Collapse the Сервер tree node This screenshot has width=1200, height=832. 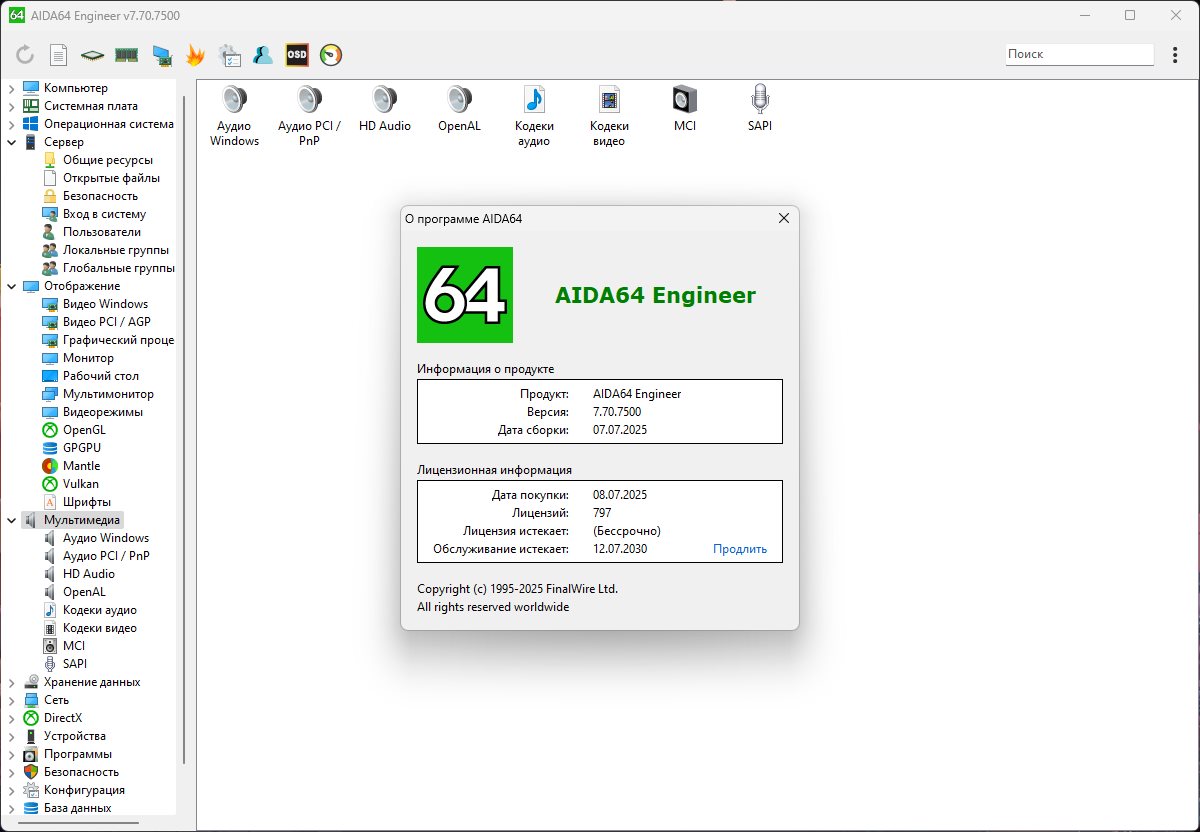coord(12,142)
